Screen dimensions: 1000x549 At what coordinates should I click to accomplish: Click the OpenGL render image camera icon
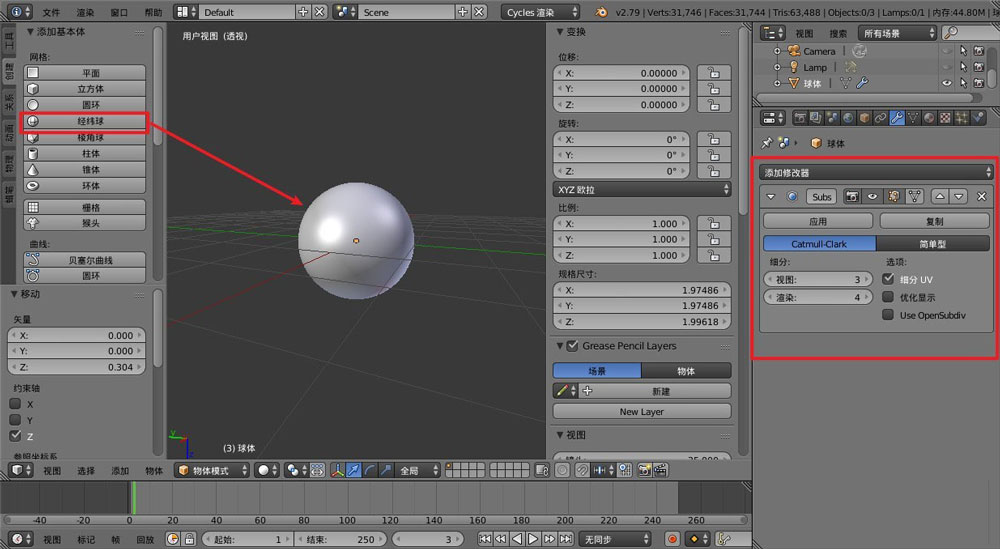(x=645, y=471)
